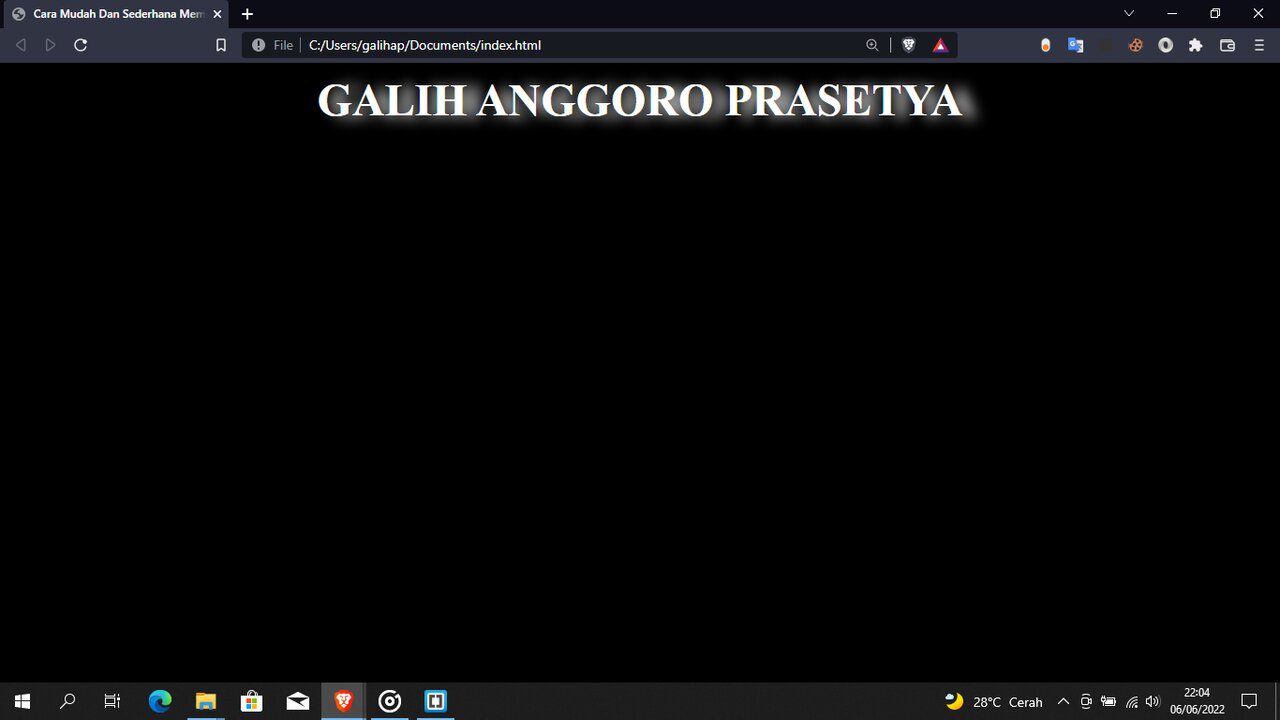Image resolution: width=1280 pixels, height=720 pixels.
Task: Close the Cara Mudah Dan Sederhana tab
Action: (217, 14)
